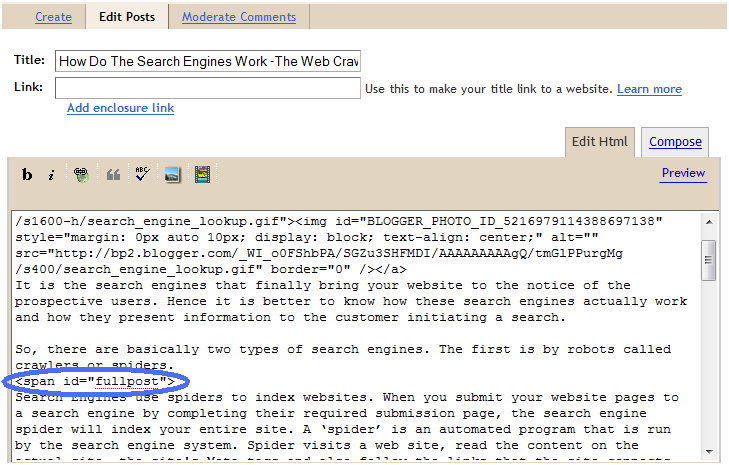
Task: Click the span id="fullpost" tag text
Action: tap(95, 382)
